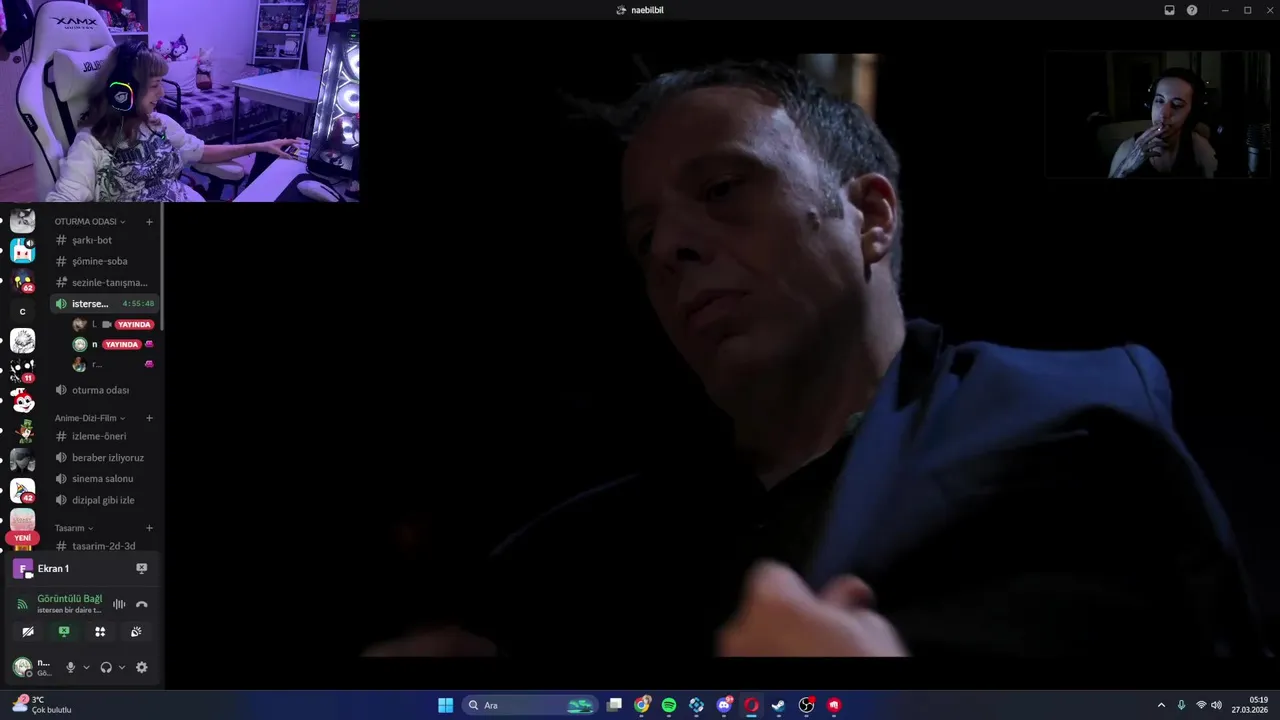Join the beraber izliyoruz voice channel
The width and height of the screenshot is (1280, 720).
(x=104, y=457)
